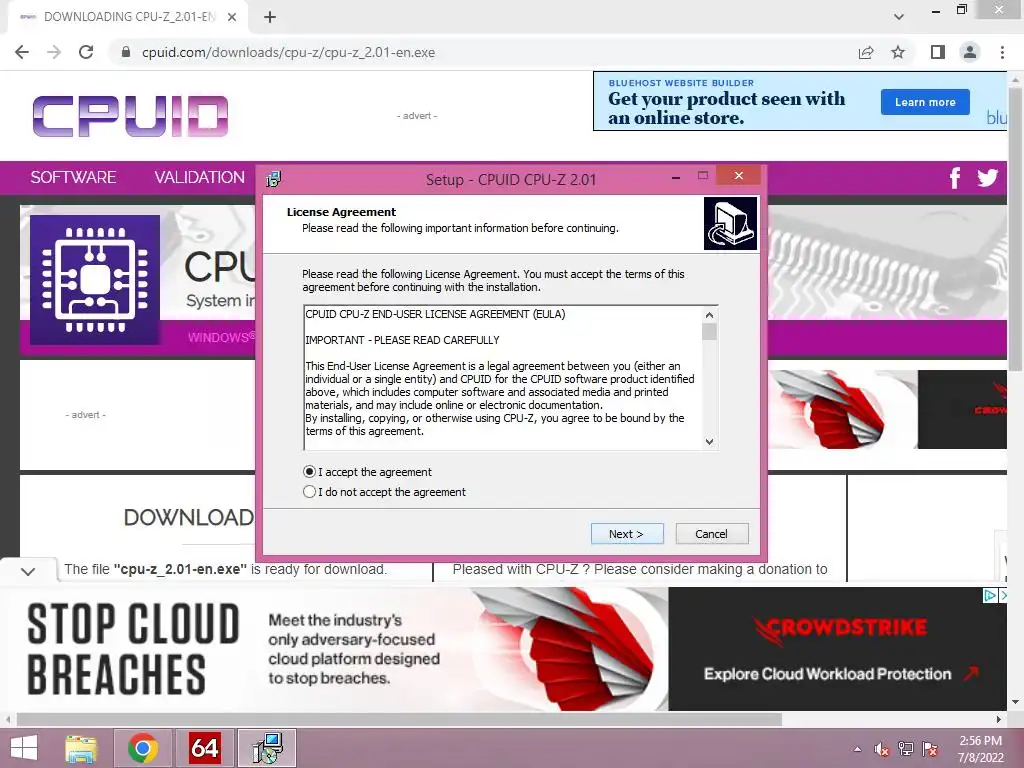Click the setup installer icon in title bar
This screenshot has height=768, width=1024.
click(x=274, y=178)
